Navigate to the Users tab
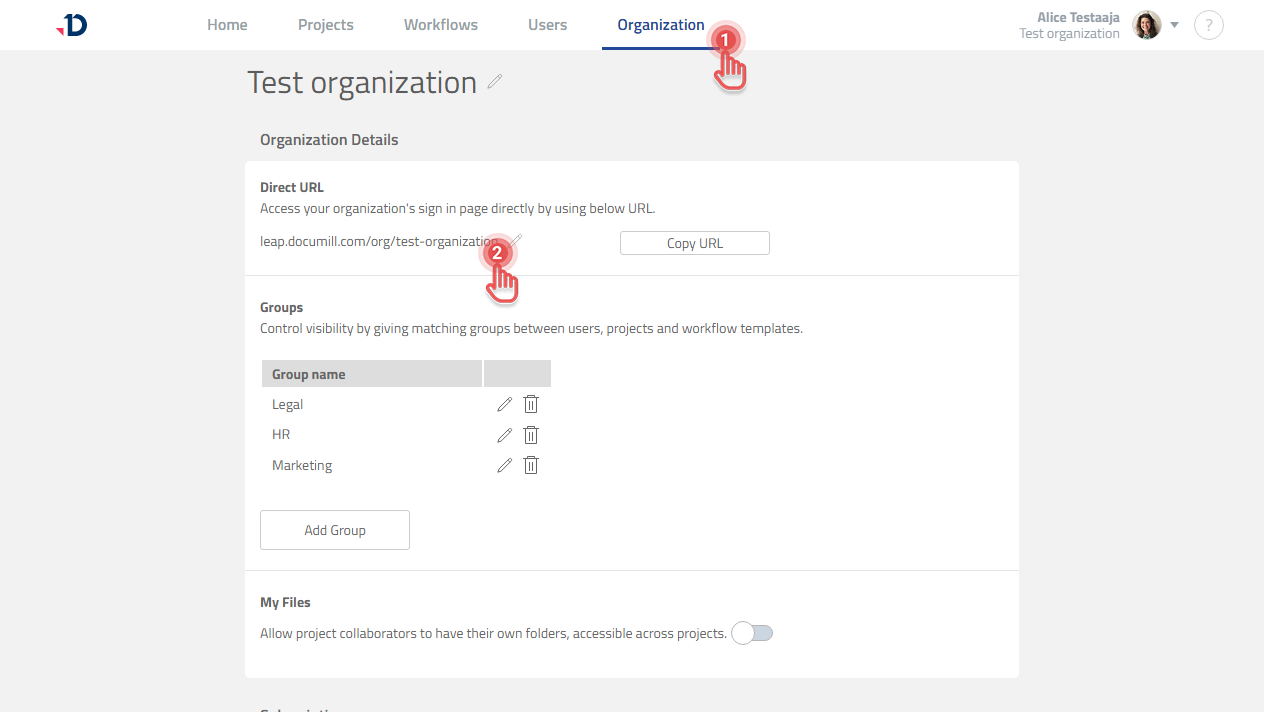This screenshot has height=712, width=1264. pyautogui.click(x=547, y=25)
